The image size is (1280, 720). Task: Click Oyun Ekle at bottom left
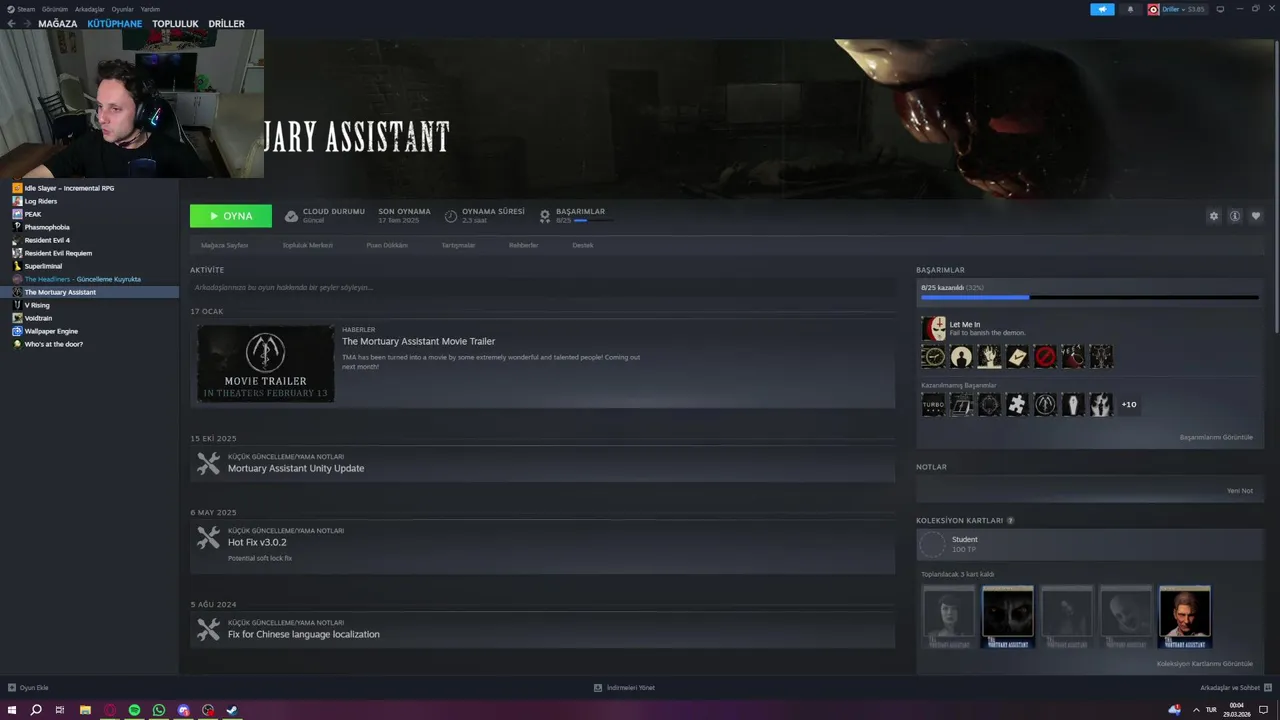click(28, 688)
